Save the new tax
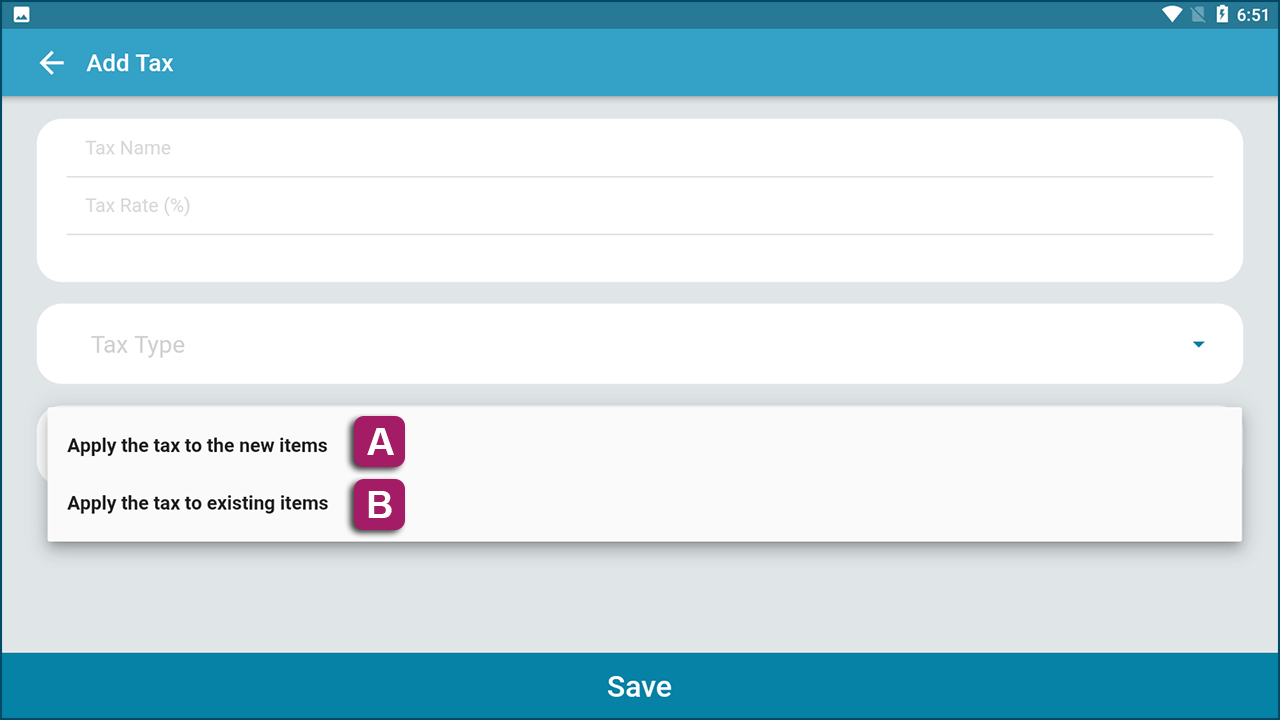1280x720 pixels. pos(640,686)
